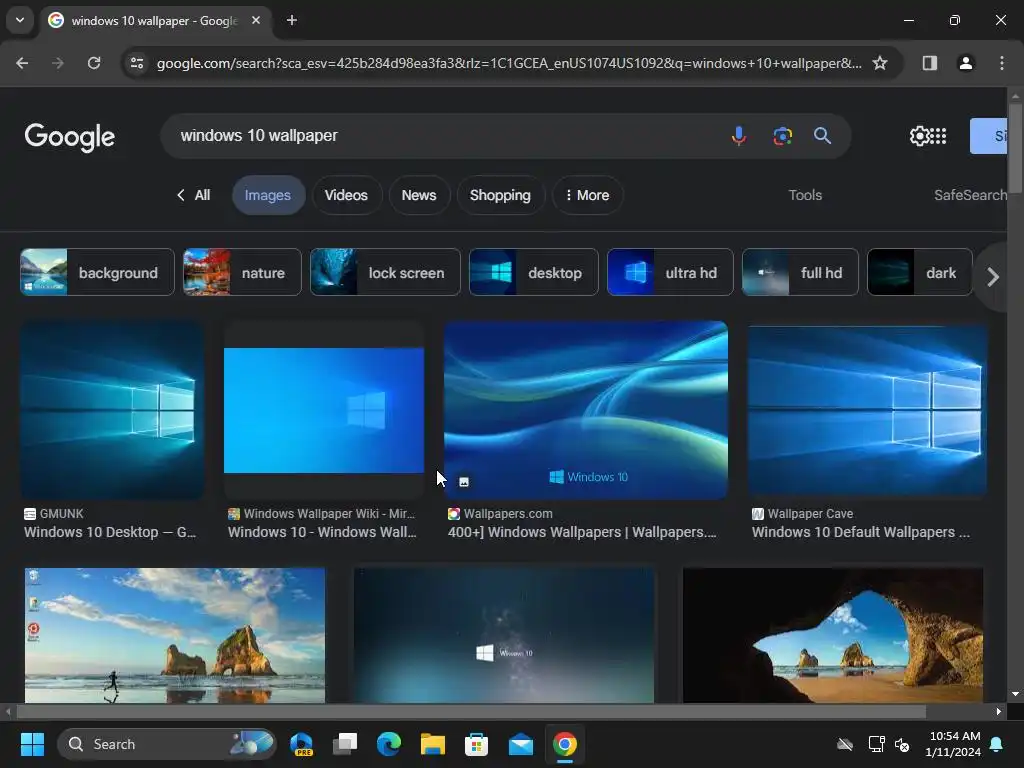The width and height of the screenshot is (1024, 768).
Task: Open the Wallpapers.com blue waves image
Action: [586, 410]
